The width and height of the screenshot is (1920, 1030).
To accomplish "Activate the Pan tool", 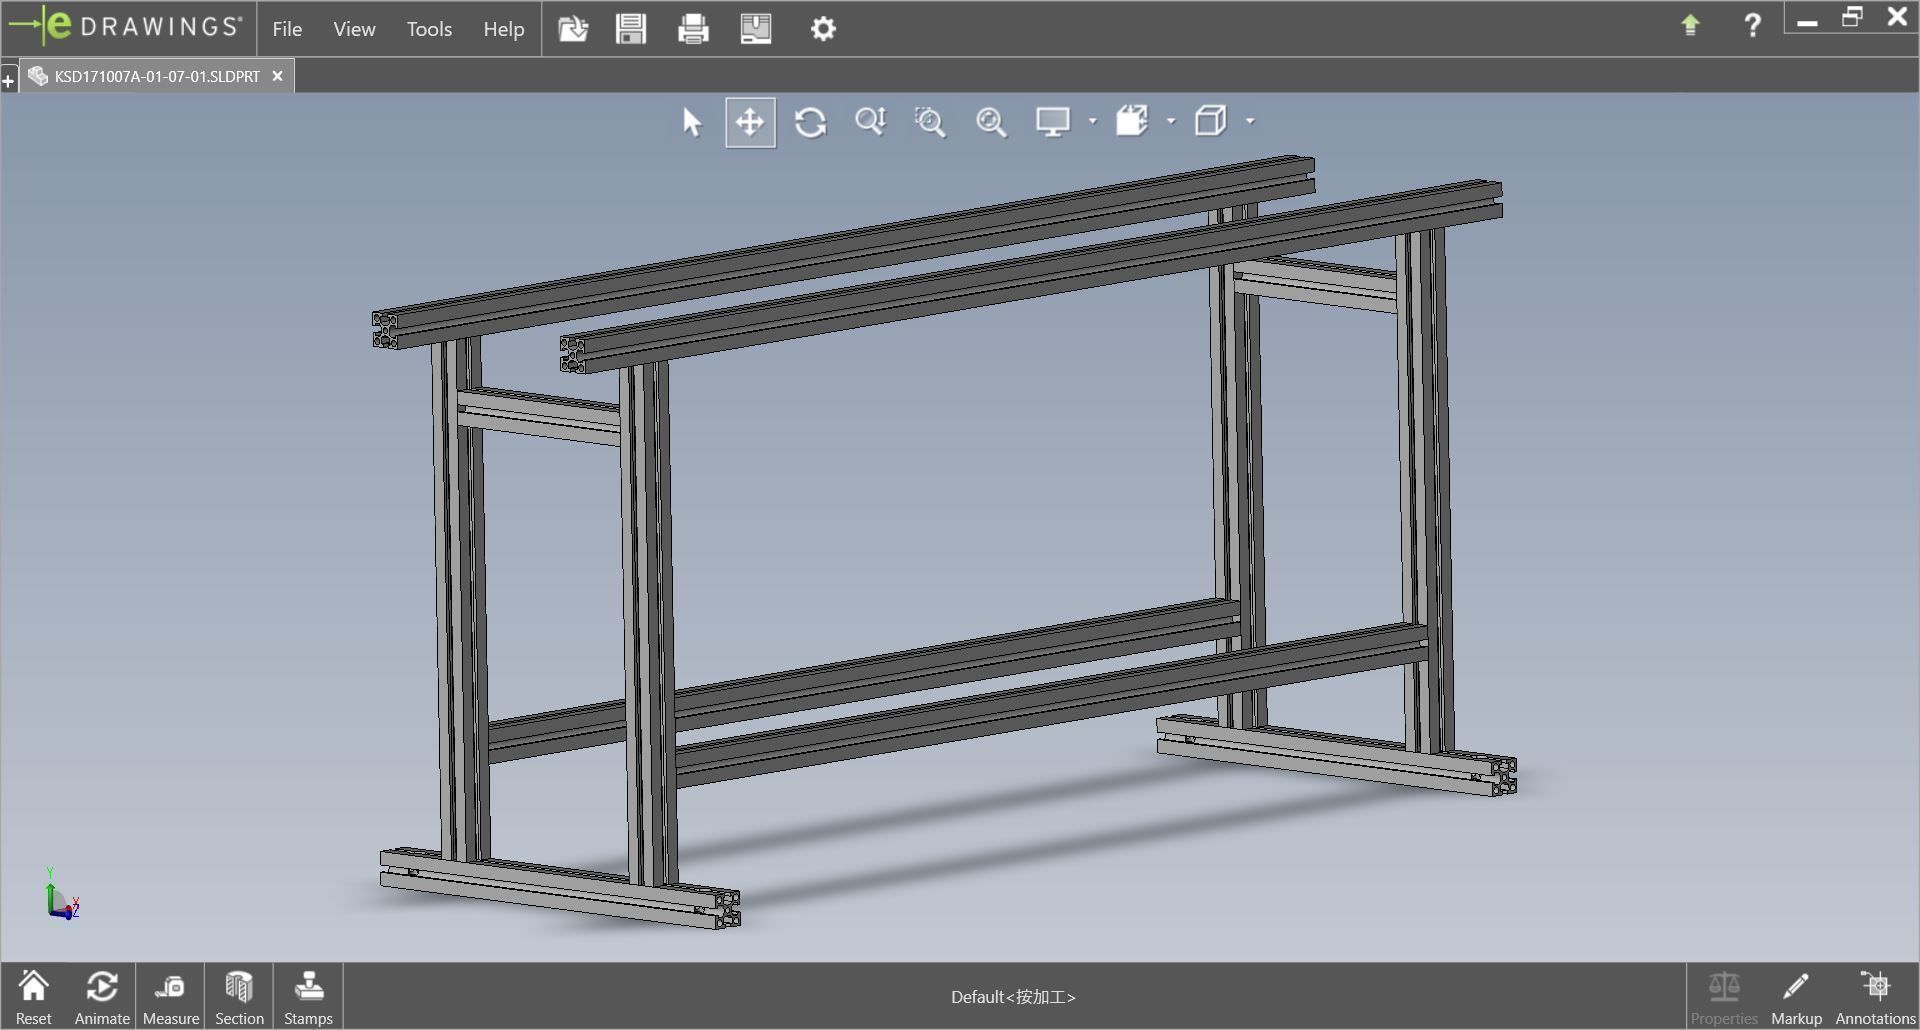I will (x=750, y=122).
